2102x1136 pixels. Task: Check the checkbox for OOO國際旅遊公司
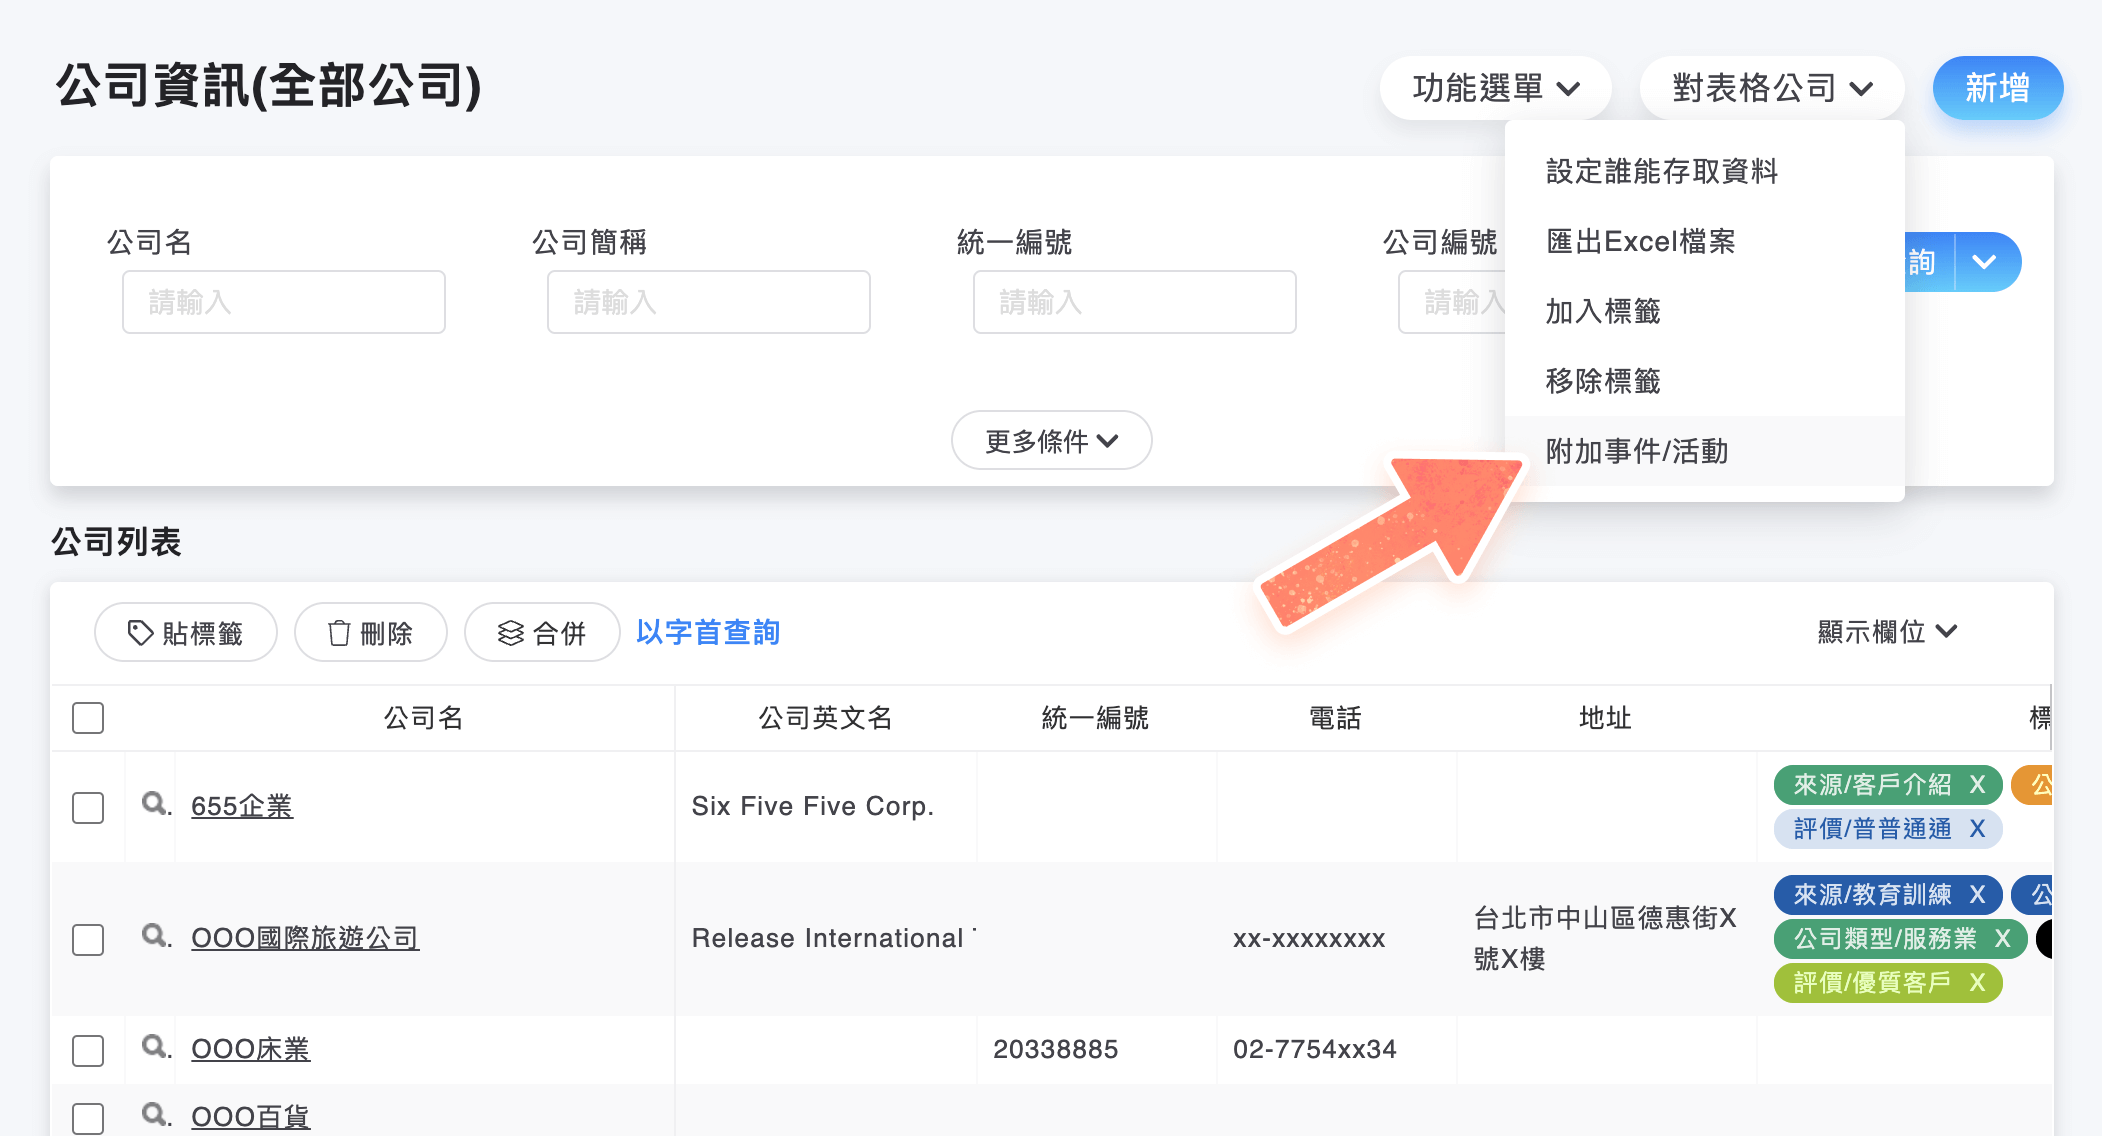pyautogui.click(x=87, y=939)
